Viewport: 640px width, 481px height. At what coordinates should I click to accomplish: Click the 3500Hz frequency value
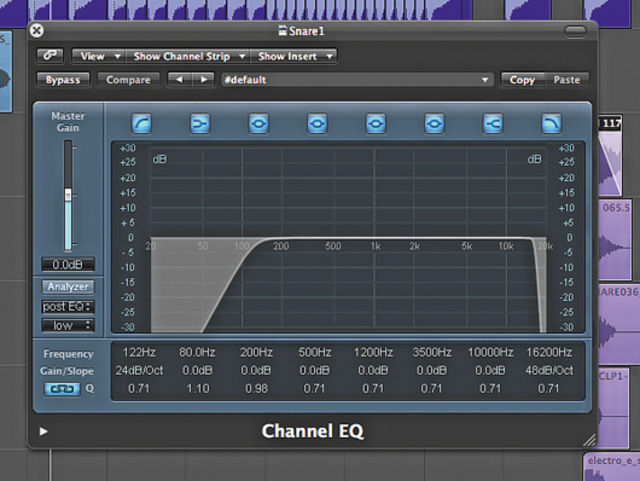pos(432,352)
